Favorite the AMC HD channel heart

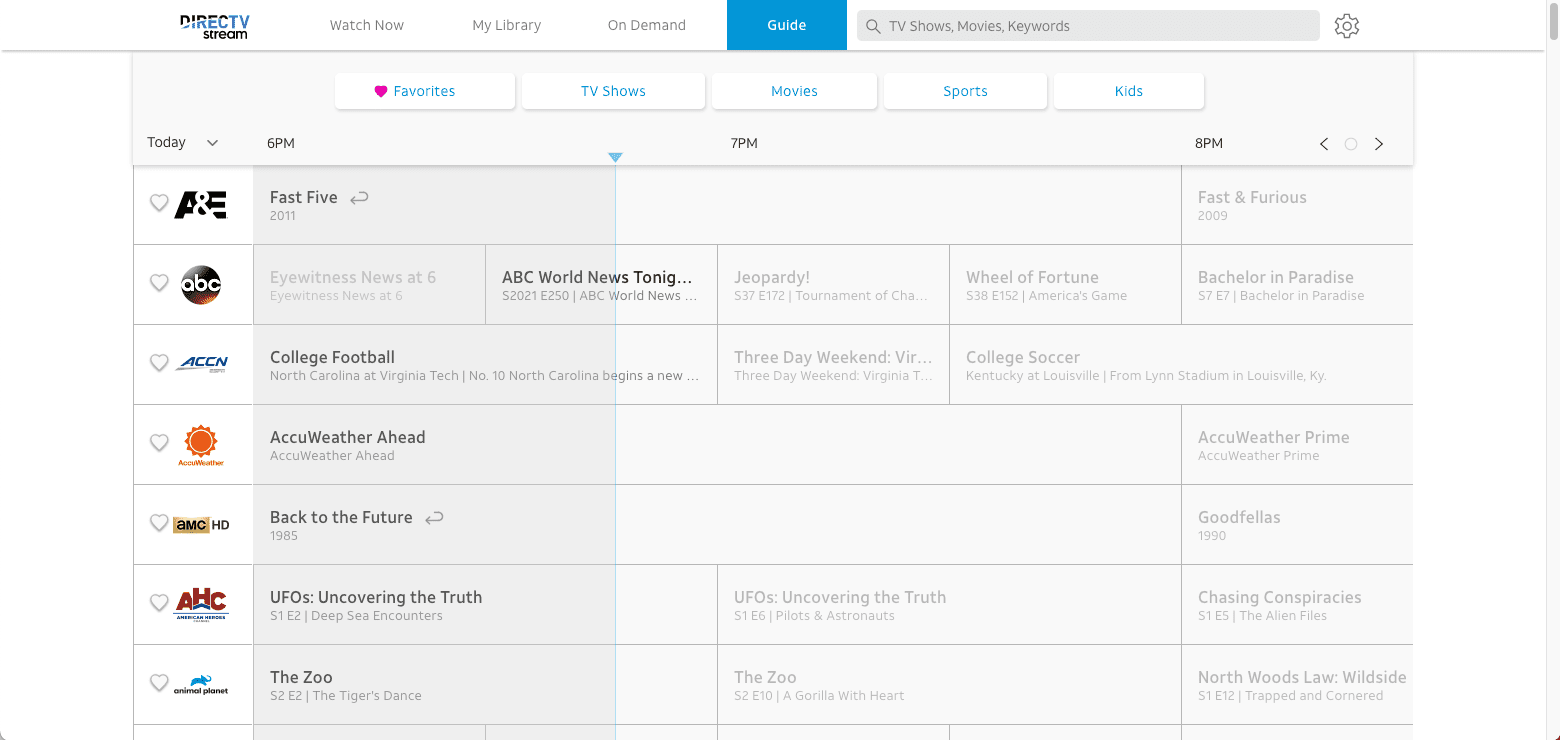tap(159, 523)
